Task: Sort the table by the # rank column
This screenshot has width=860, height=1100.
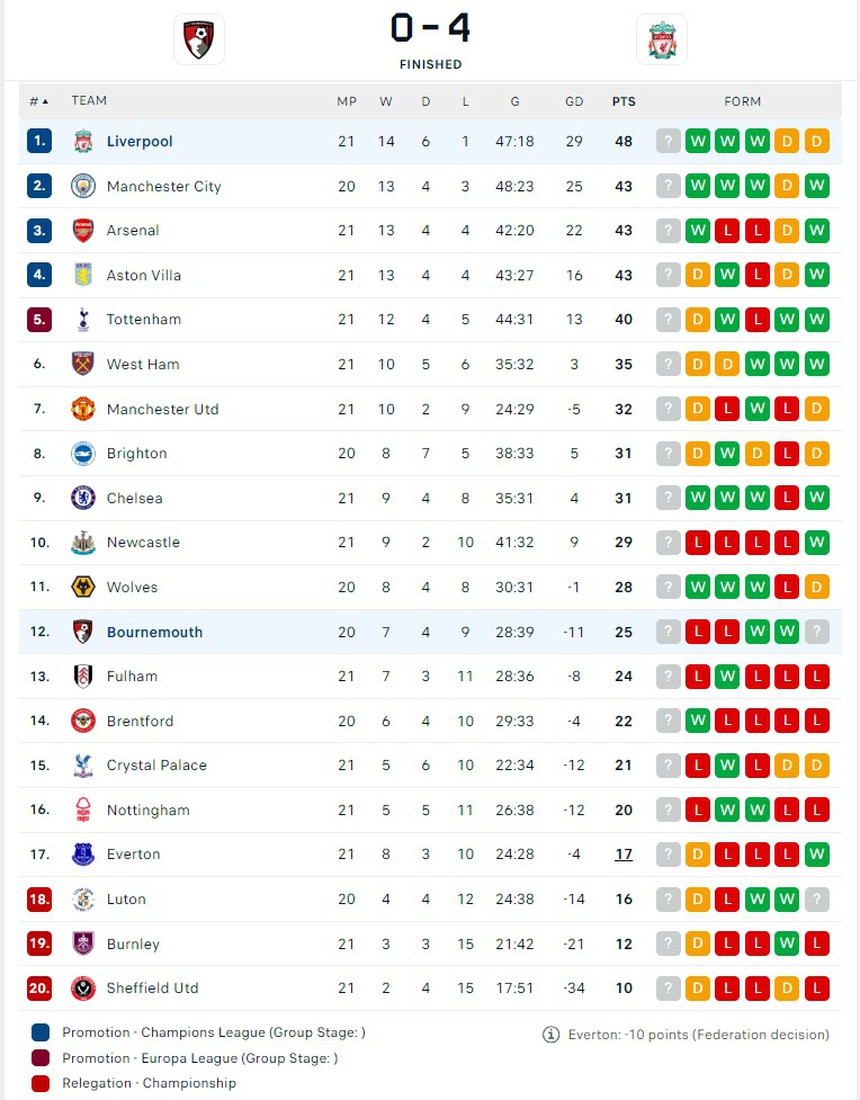Action: (x=39, y=101)
